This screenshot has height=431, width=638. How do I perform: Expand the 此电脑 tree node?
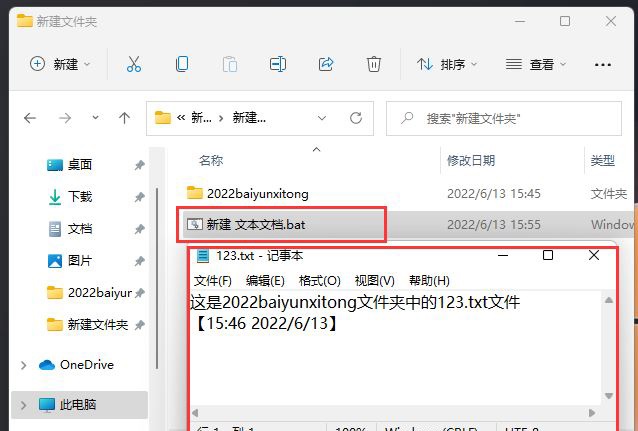[x=24, y=405]
